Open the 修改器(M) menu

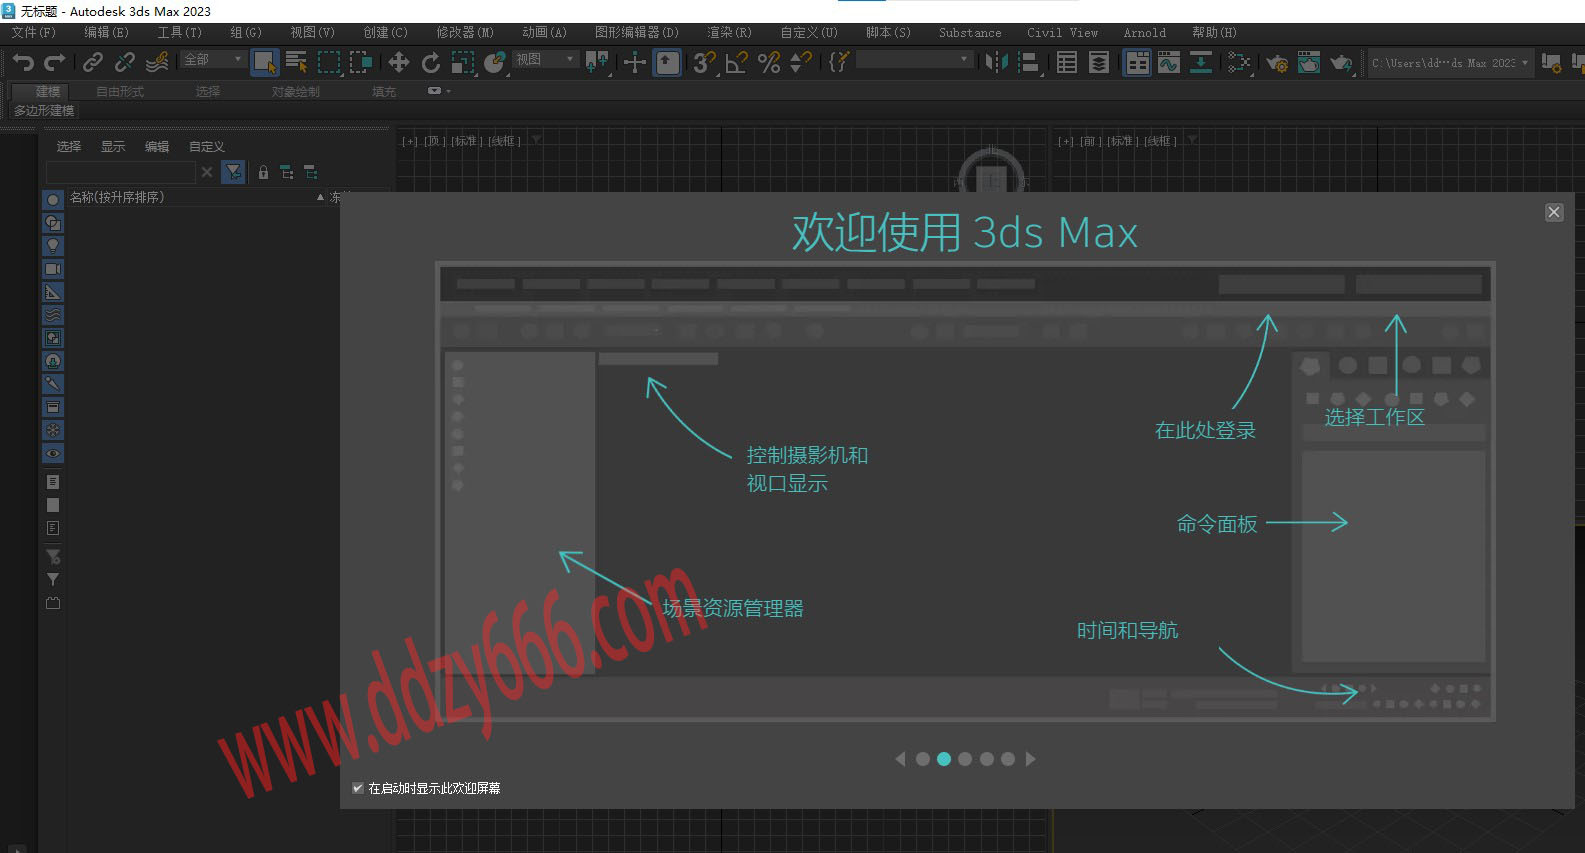[x=465, y=33]
